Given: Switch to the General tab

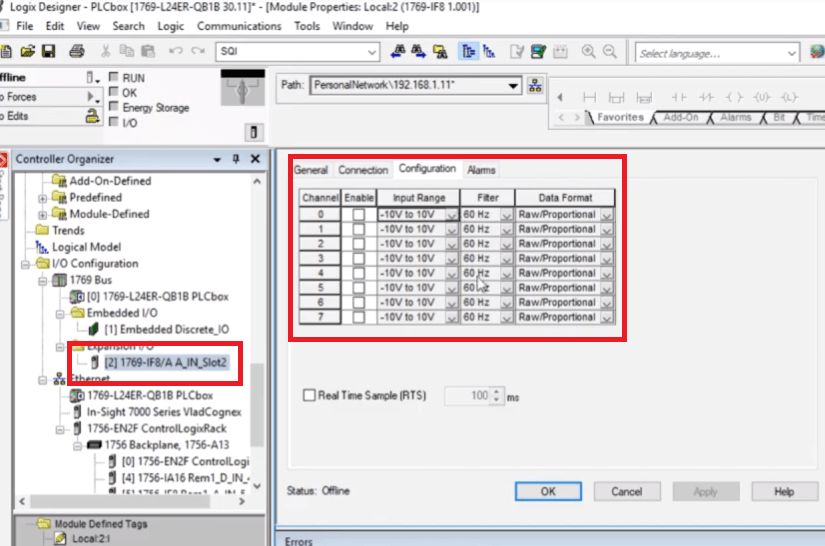Looking at the screenshot, I should pos(310,170).
